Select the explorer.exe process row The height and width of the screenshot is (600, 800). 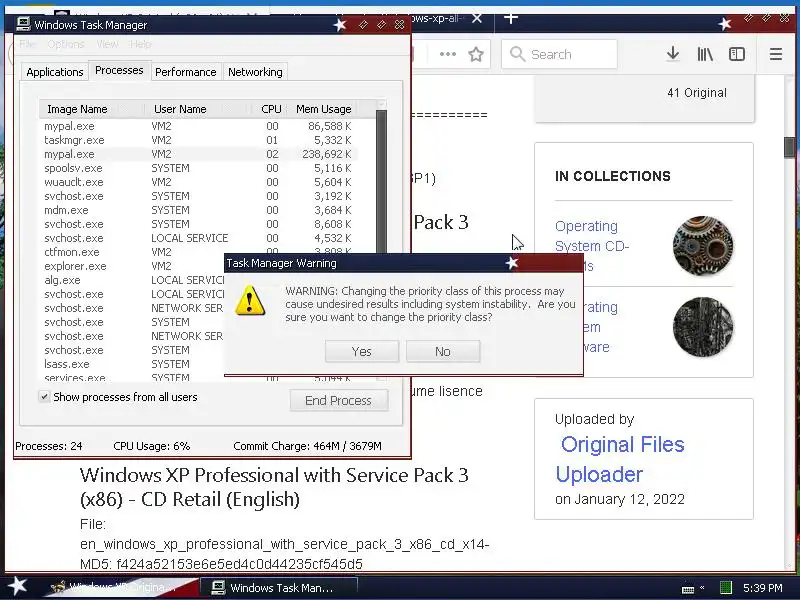133,266
